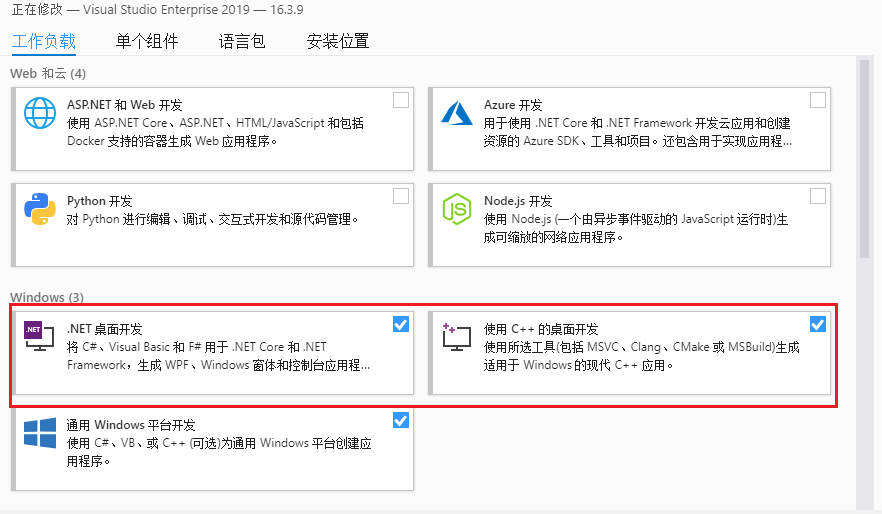Select the 使用 C++ 的桌面开发 title
The height and width of the screenshot is (514, 882).
coord(541,330)
